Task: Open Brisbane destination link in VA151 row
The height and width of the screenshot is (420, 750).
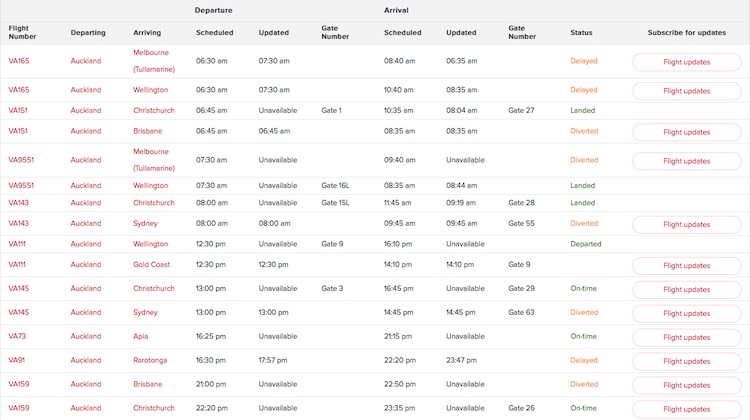Action: (x=147, y=131)
